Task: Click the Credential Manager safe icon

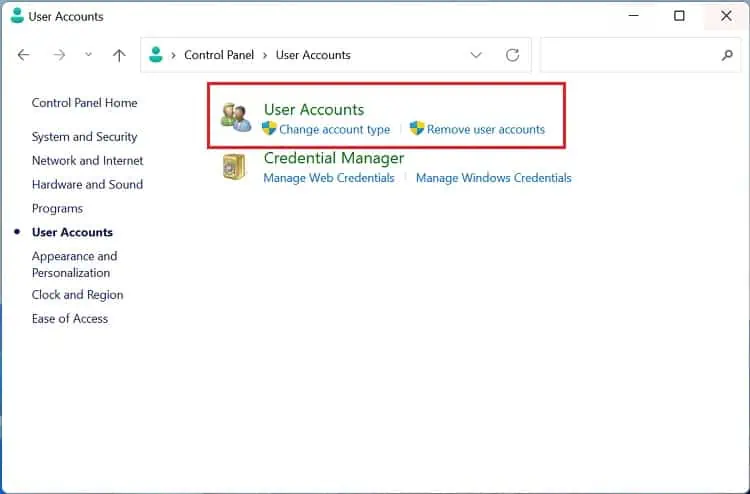Action: pos(234,167)
